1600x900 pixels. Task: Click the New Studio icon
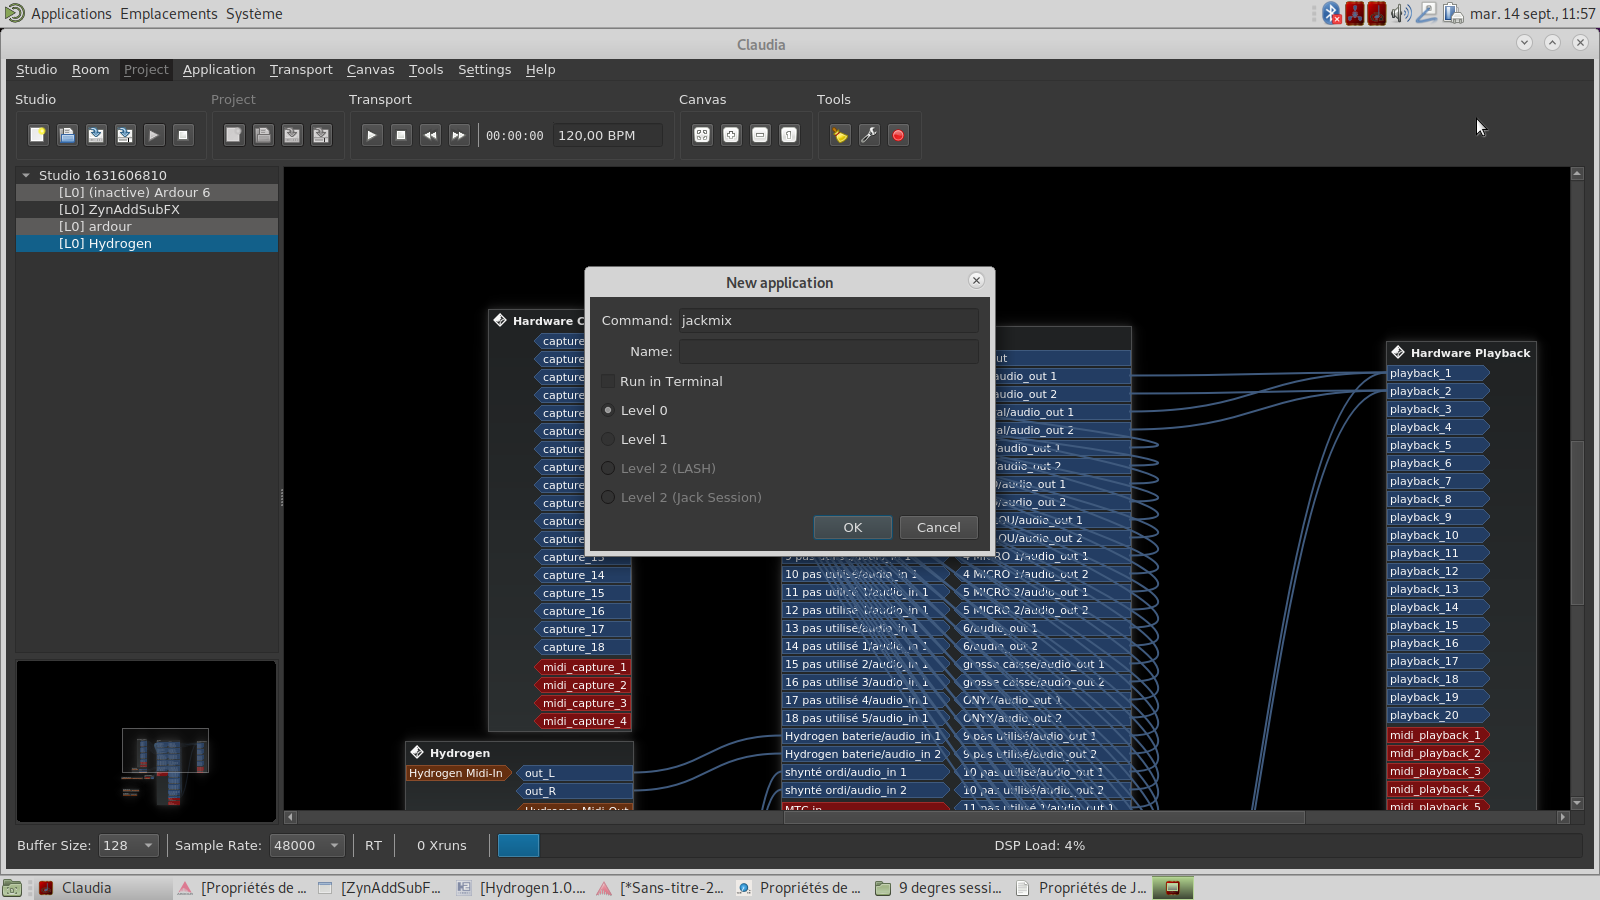(x=38, y=135)
